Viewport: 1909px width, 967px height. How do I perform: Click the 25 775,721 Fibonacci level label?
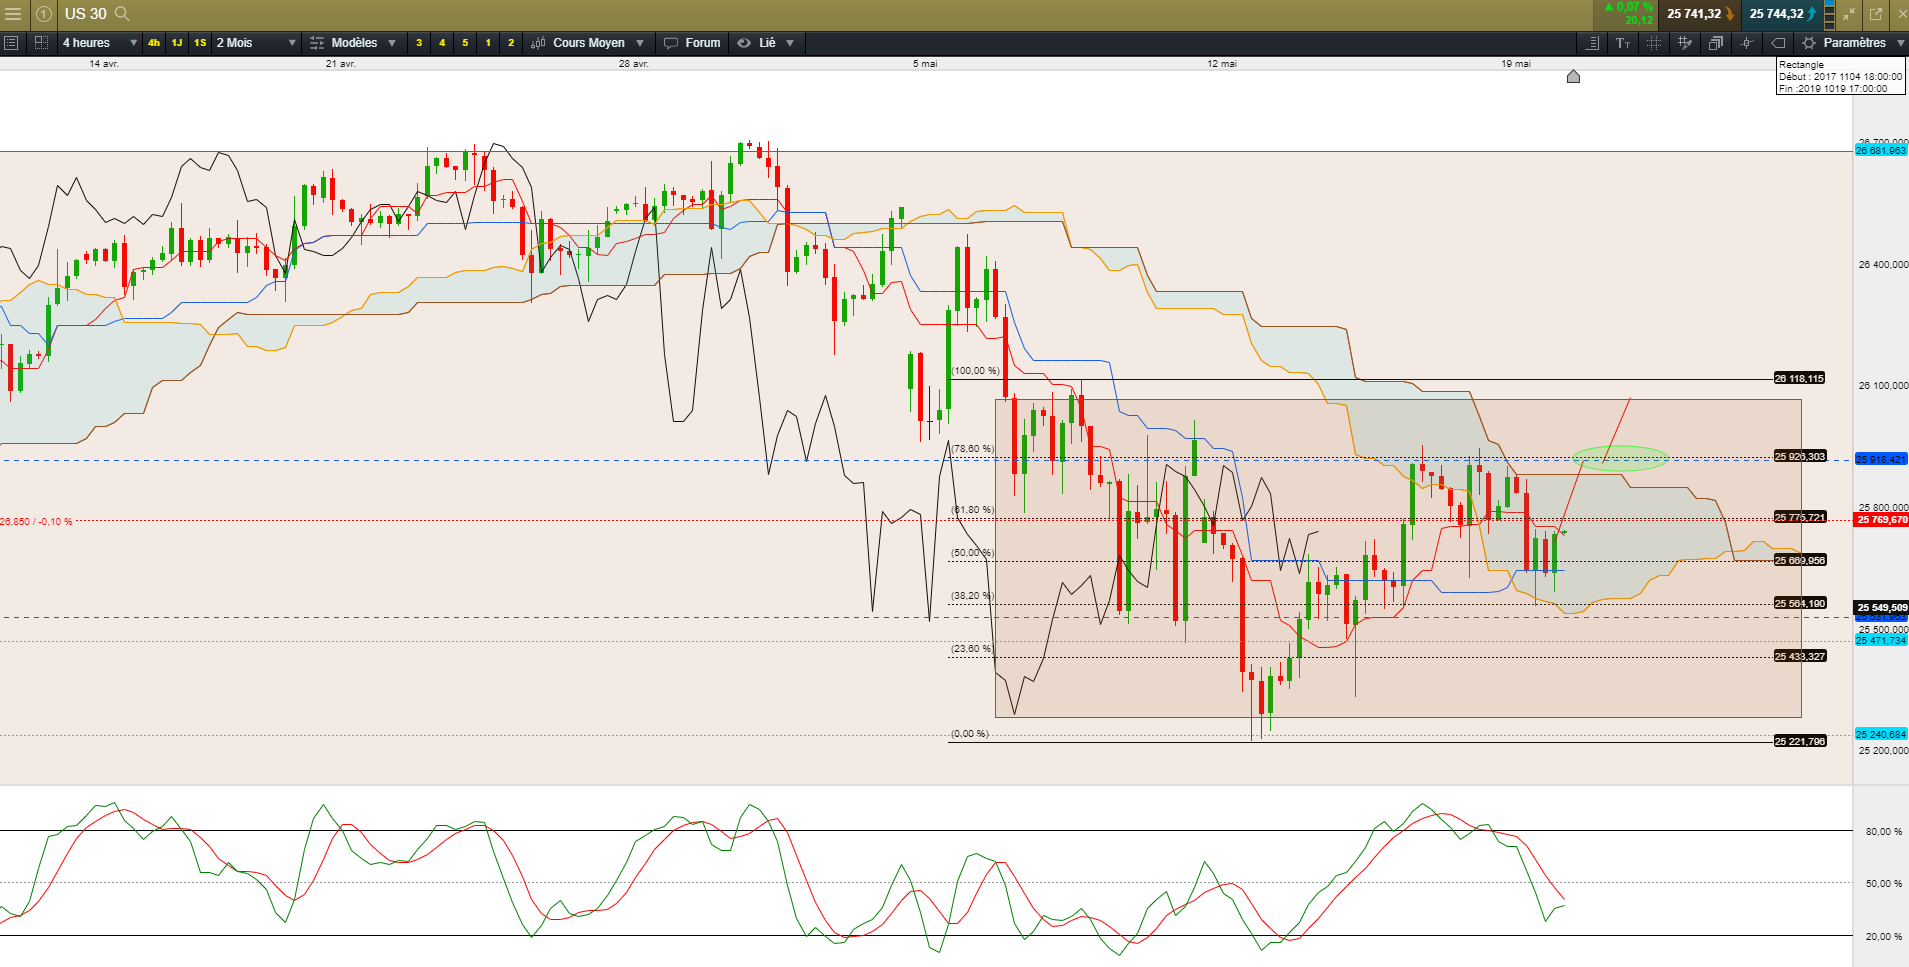1800,517
